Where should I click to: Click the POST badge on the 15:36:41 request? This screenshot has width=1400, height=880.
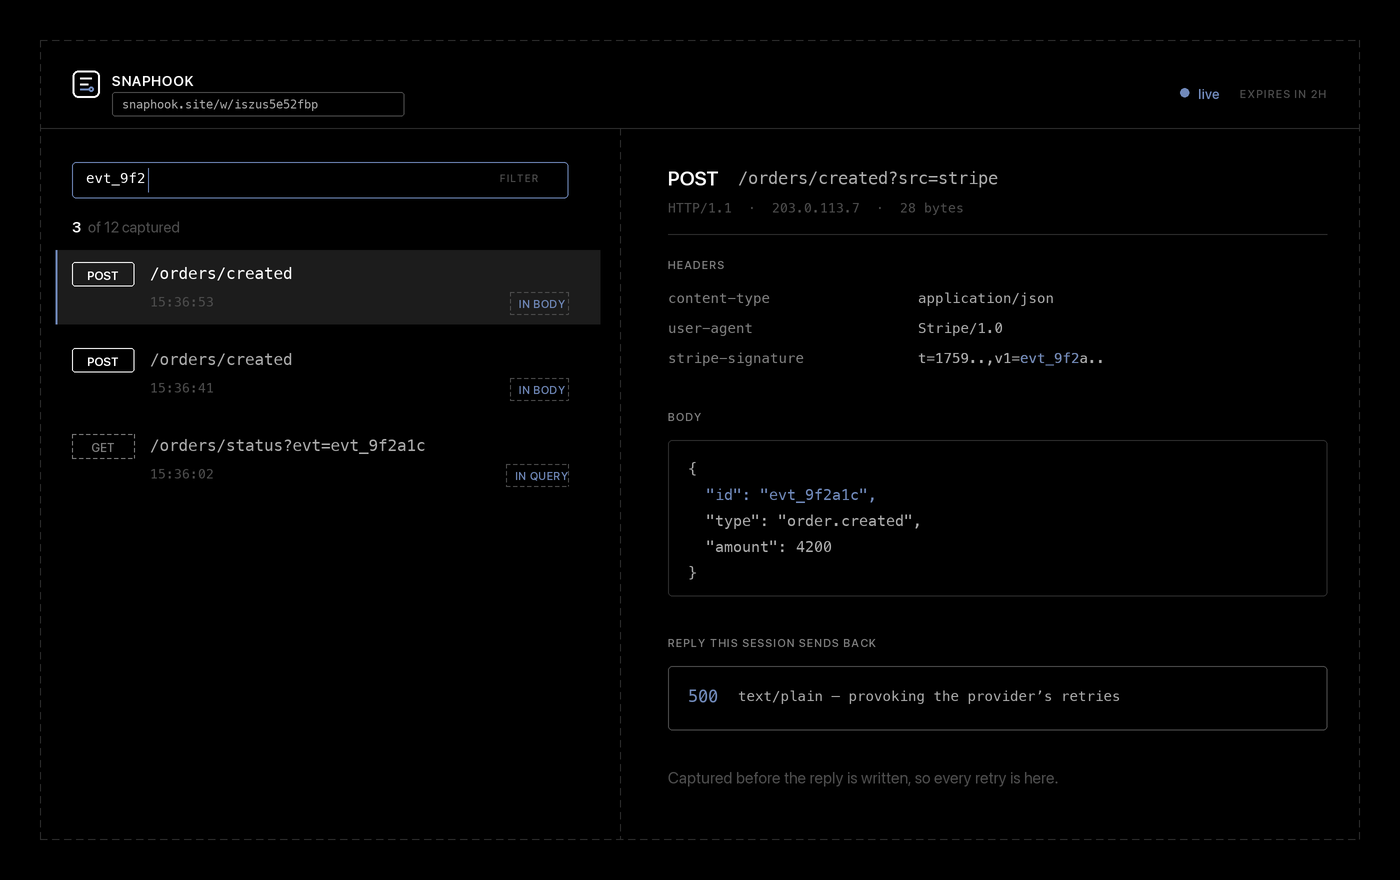(103, 361)
